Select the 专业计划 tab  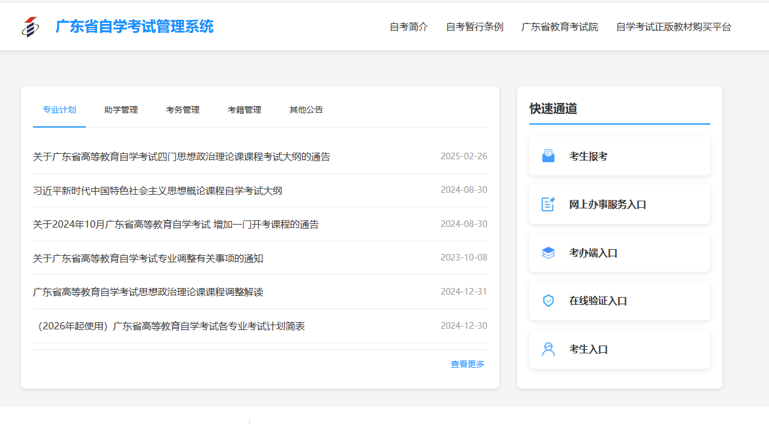click(59, 110)
